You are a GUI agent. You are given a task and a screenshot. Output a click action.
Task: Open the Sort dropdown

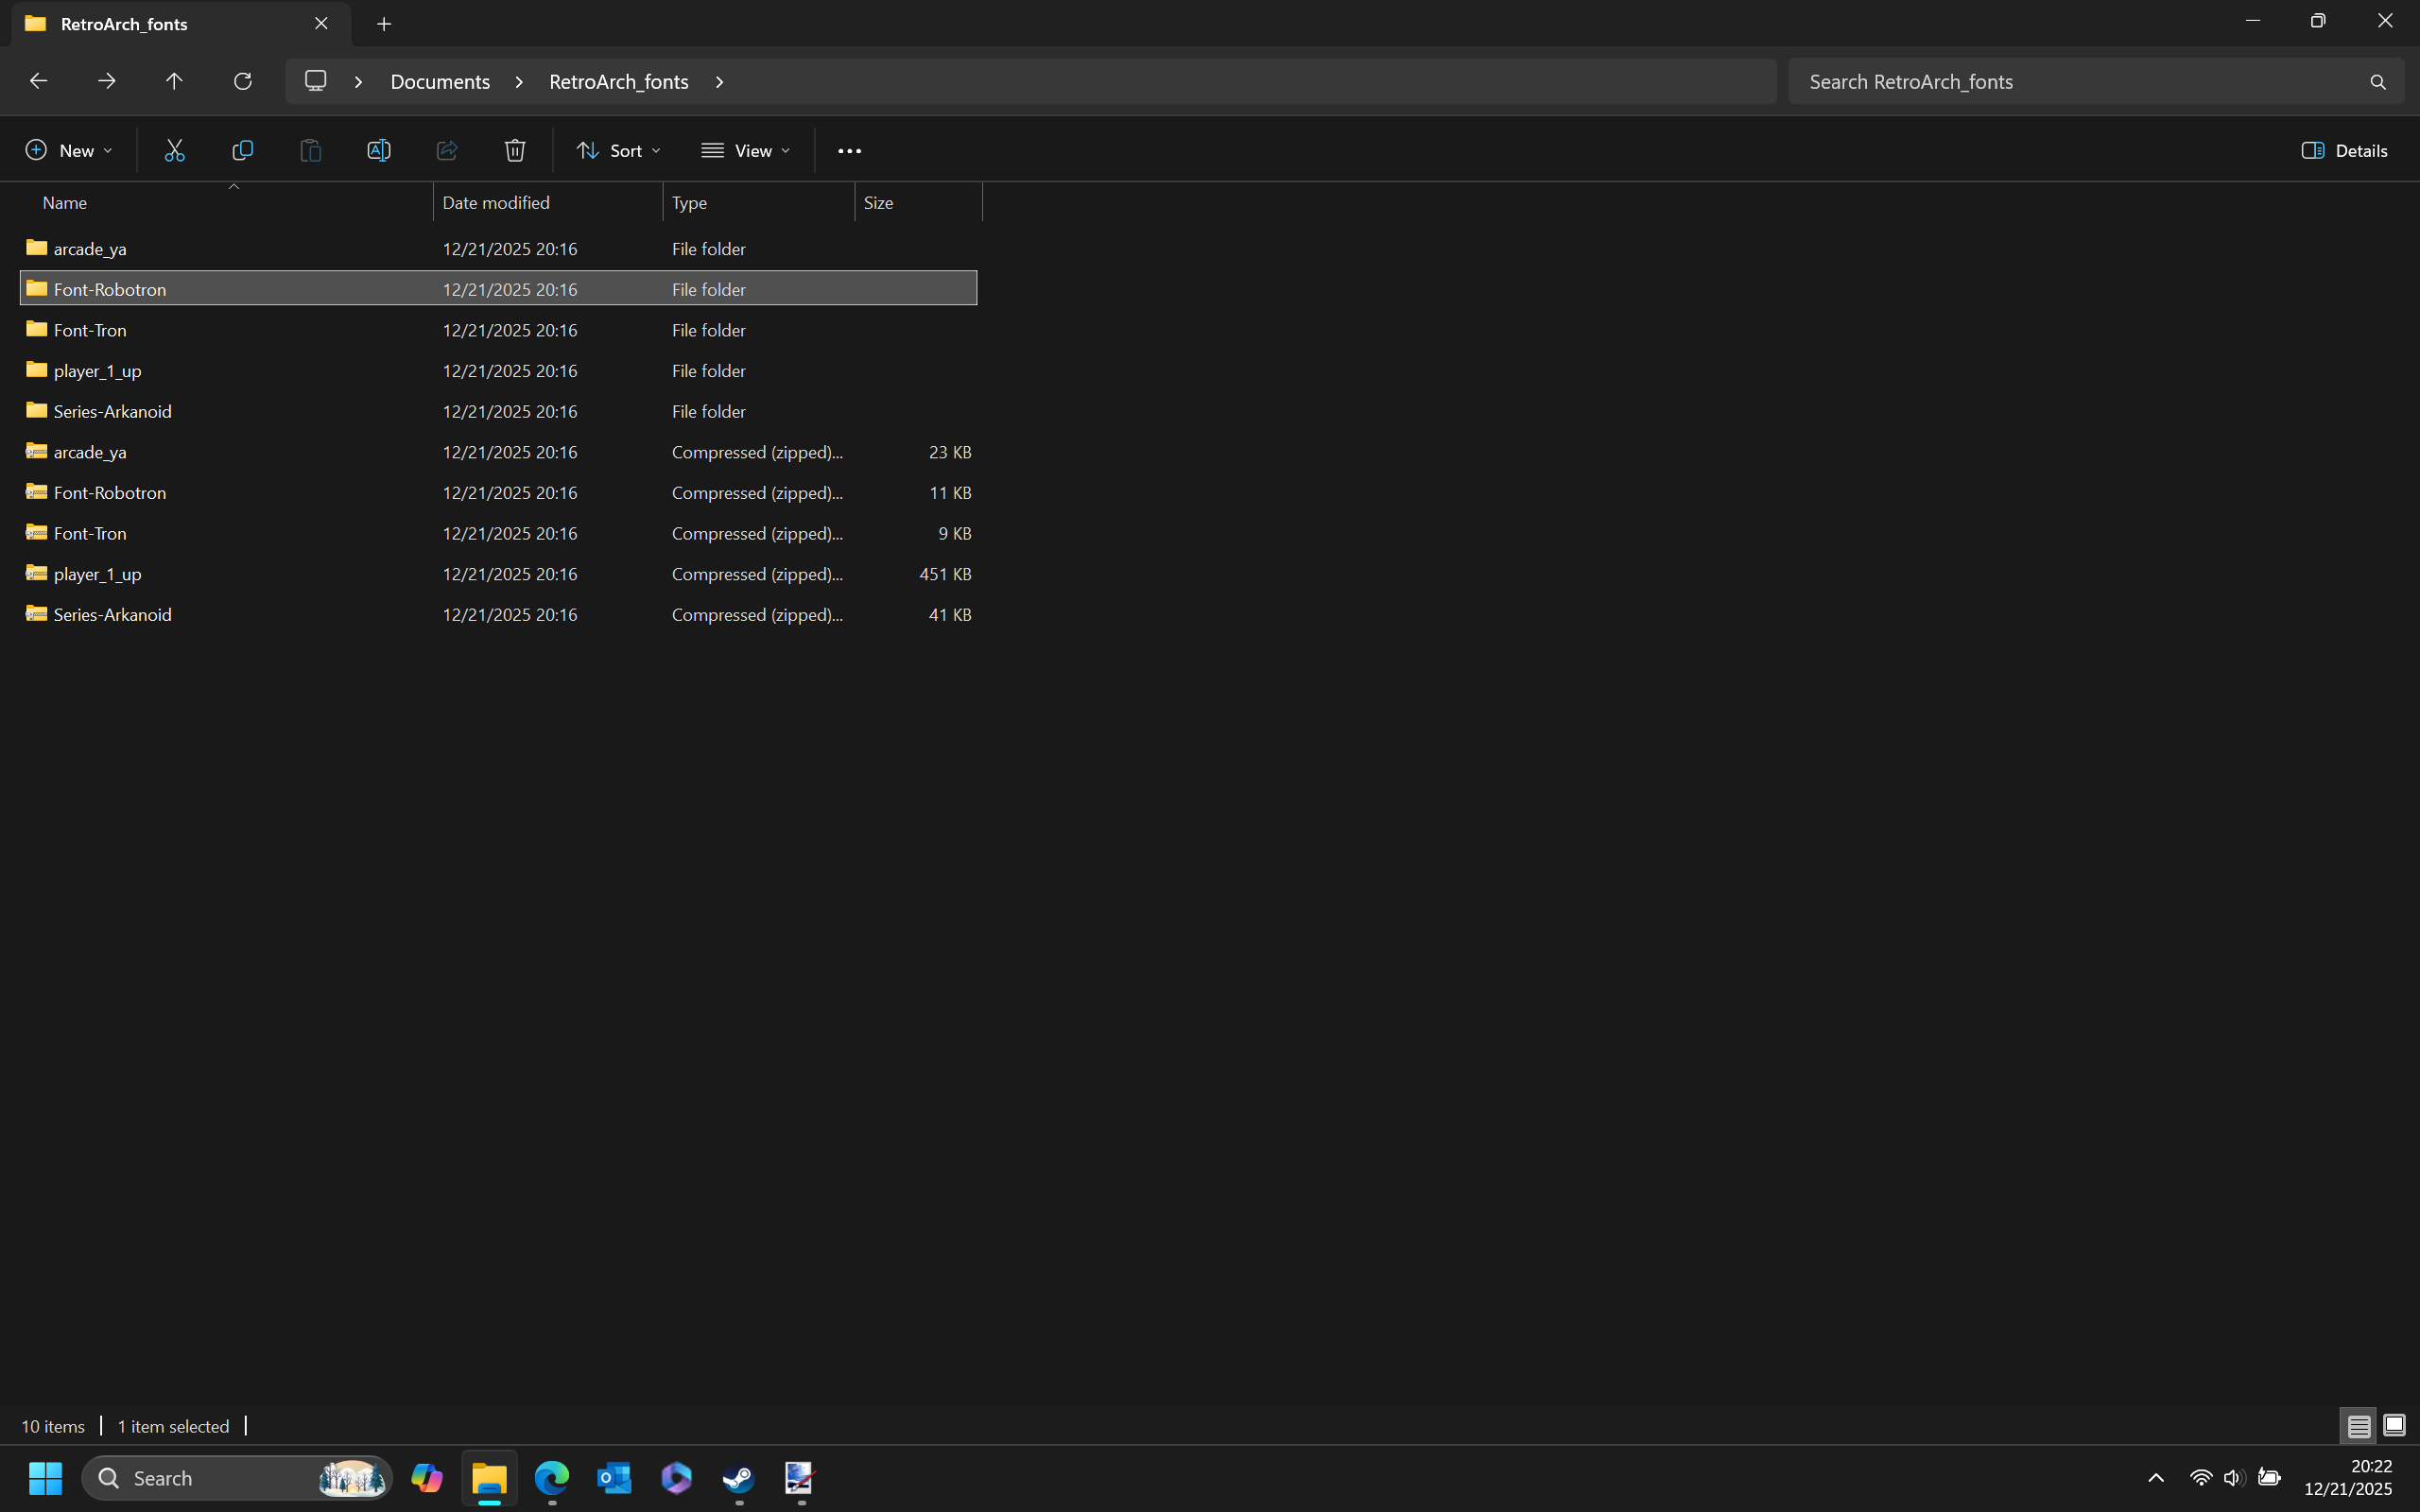[x=618, y=150]
